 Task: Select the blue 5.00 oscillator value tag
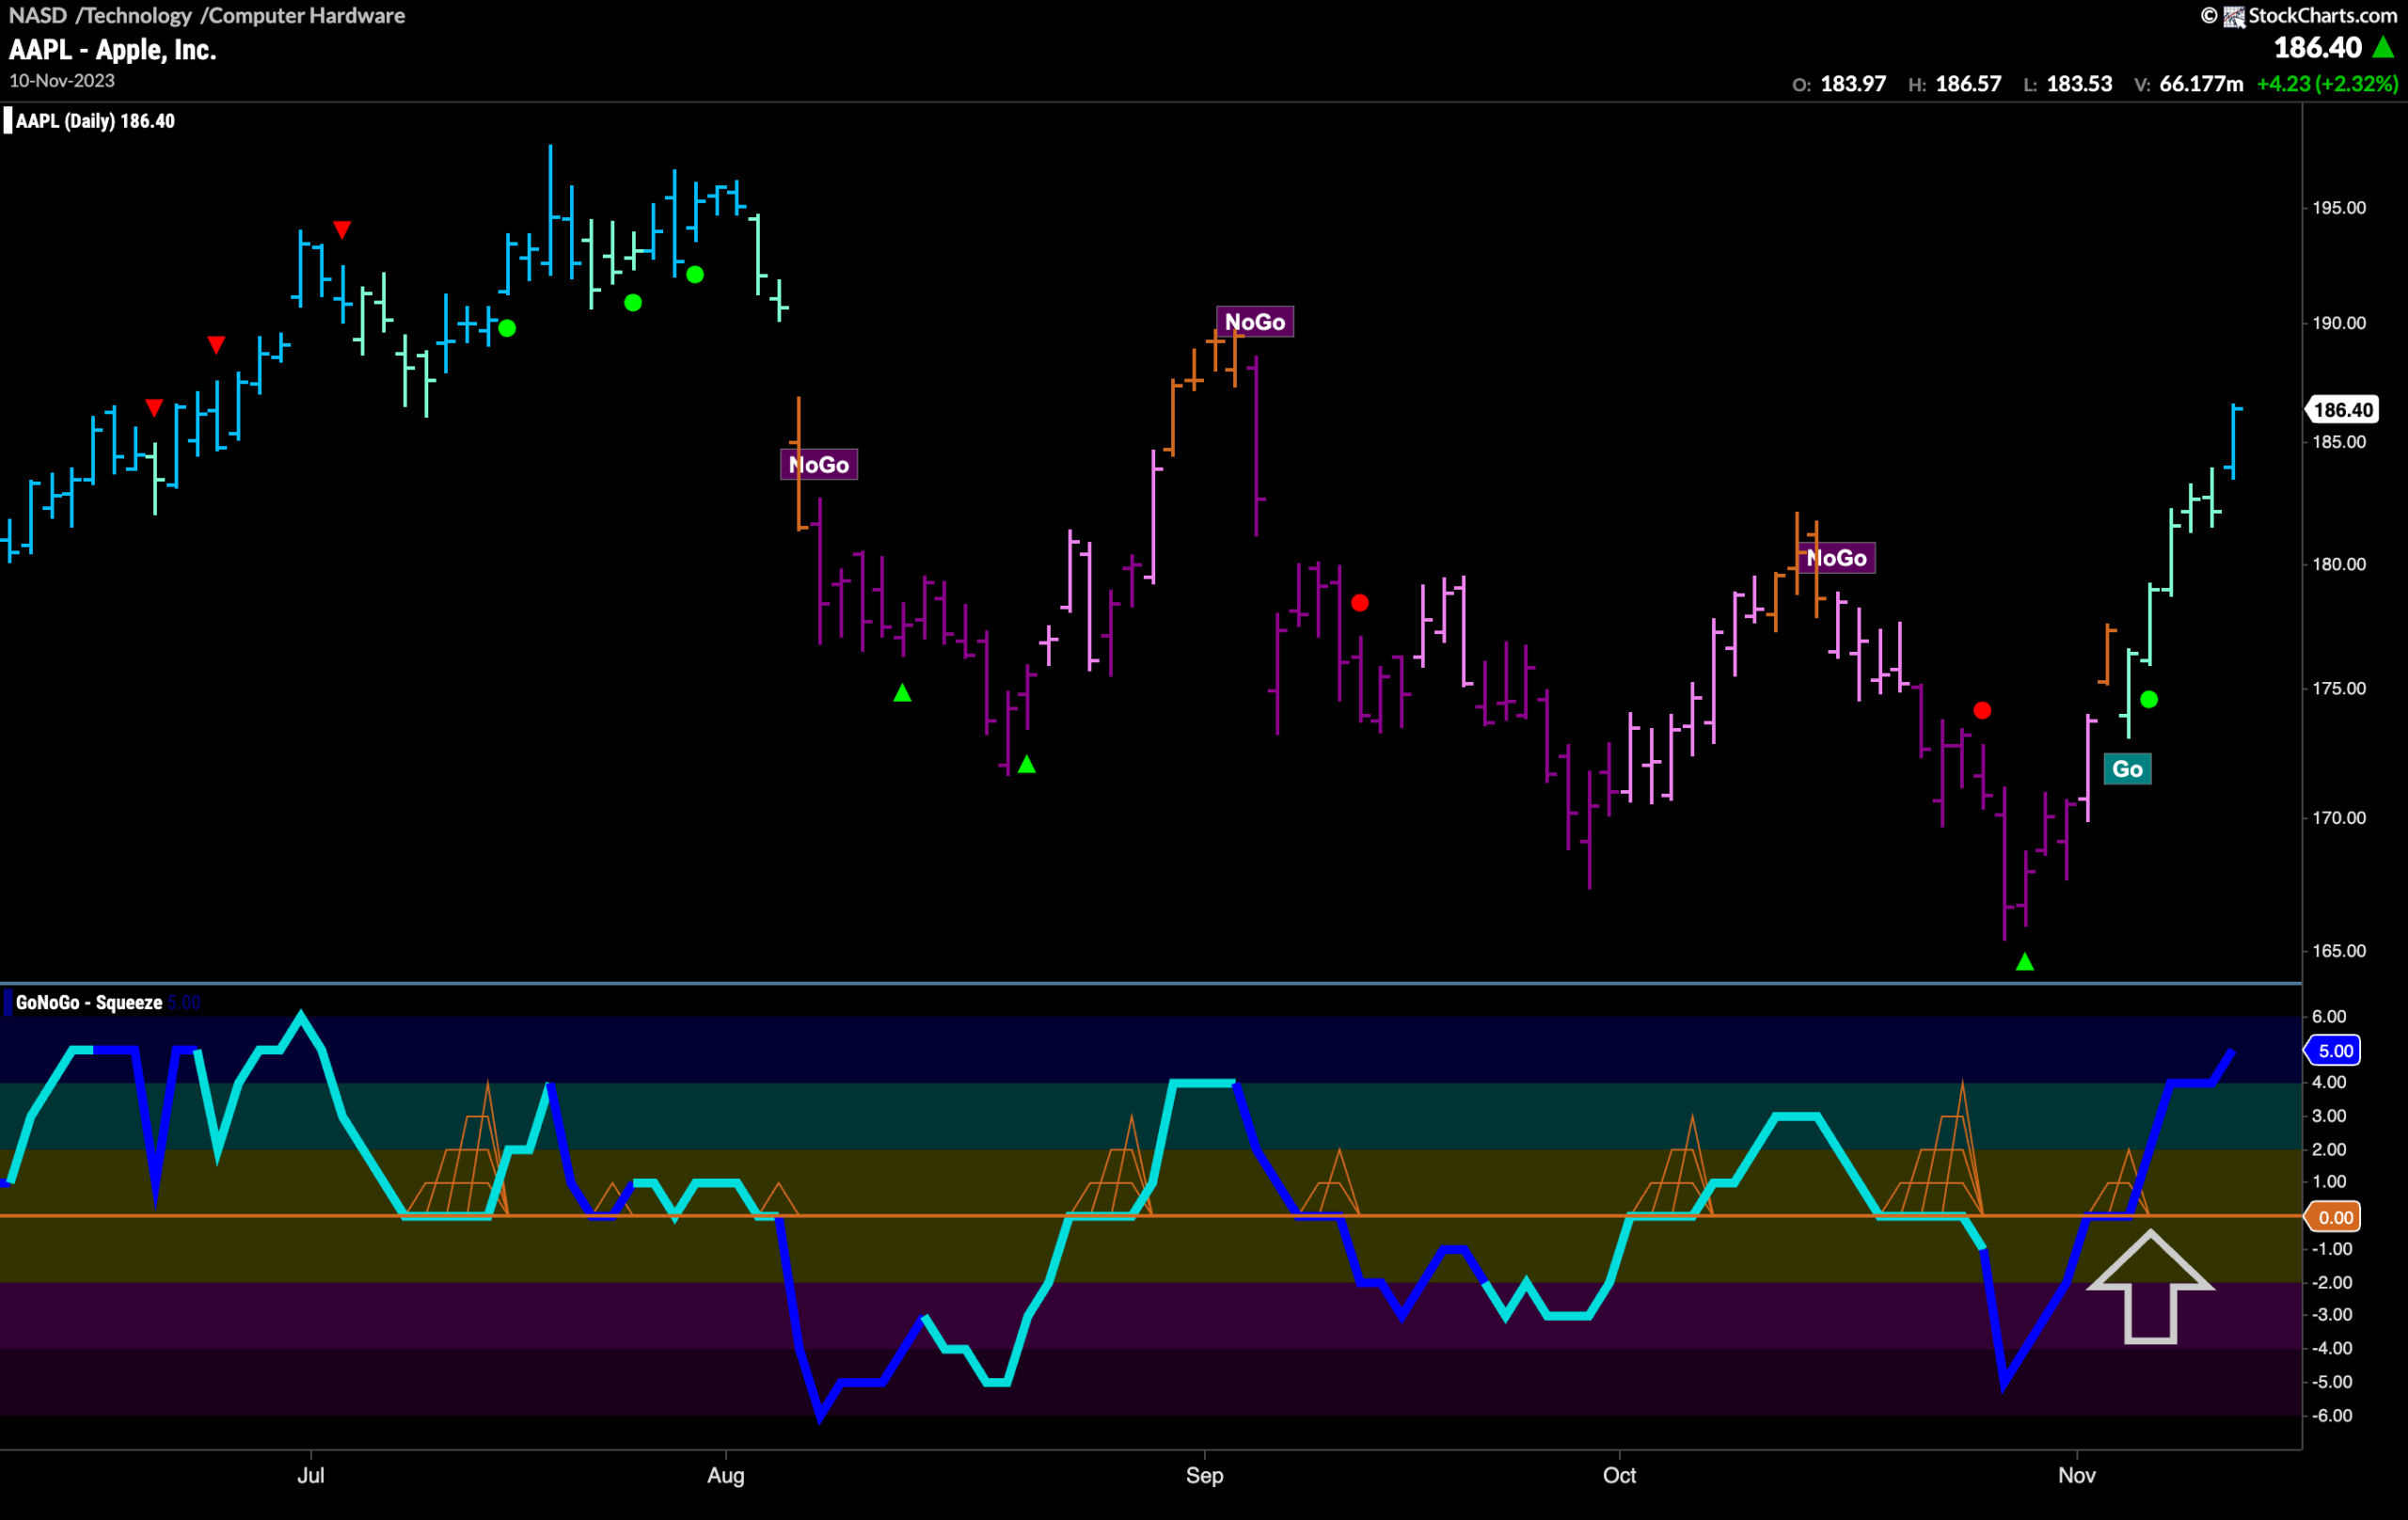2333,1050
